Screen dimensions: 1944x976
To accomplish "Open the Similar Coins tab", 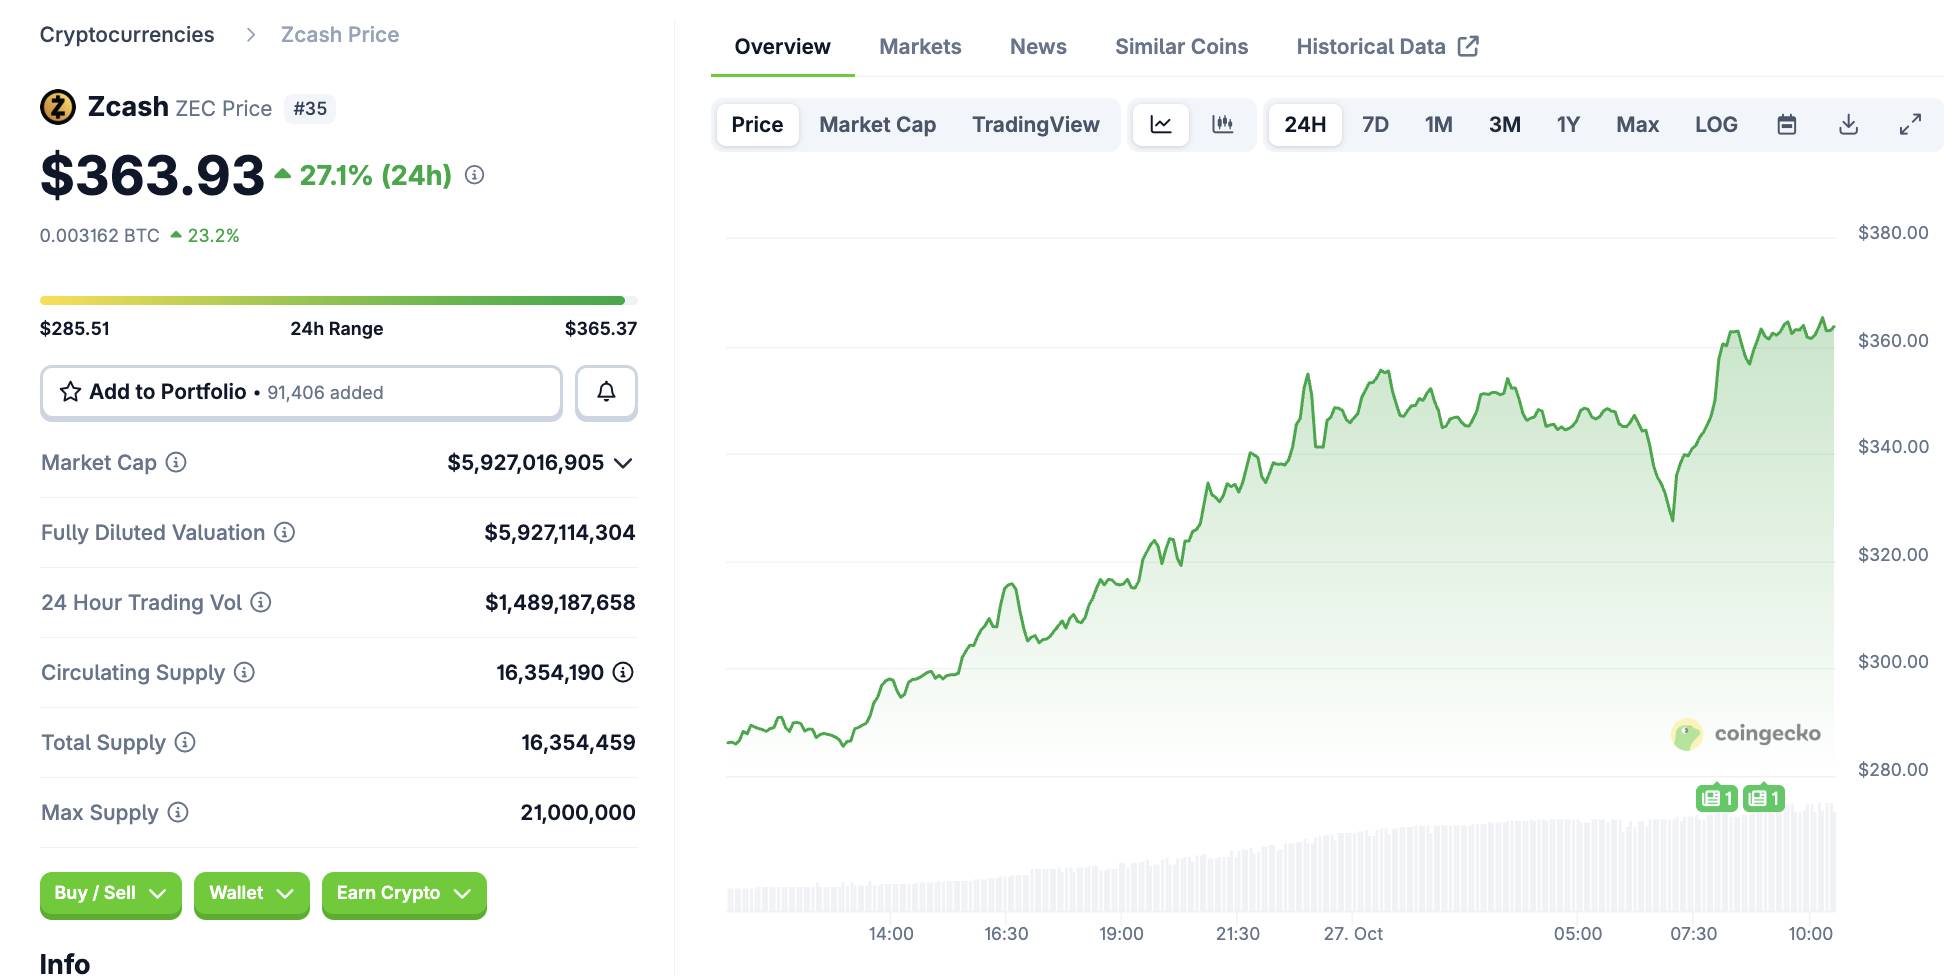I will pyautogui.click(x=1181, y=47).
